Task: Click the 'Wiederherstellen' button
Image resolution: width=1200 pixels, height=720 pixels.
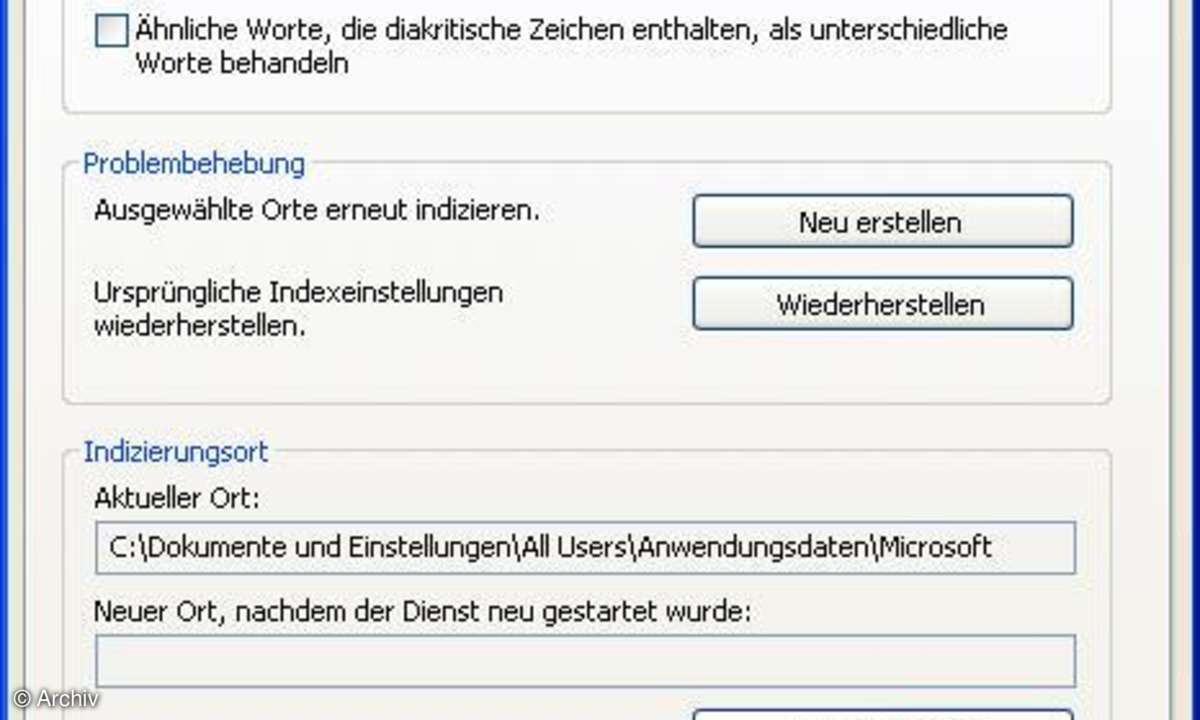Action: (x=882, y=304)
